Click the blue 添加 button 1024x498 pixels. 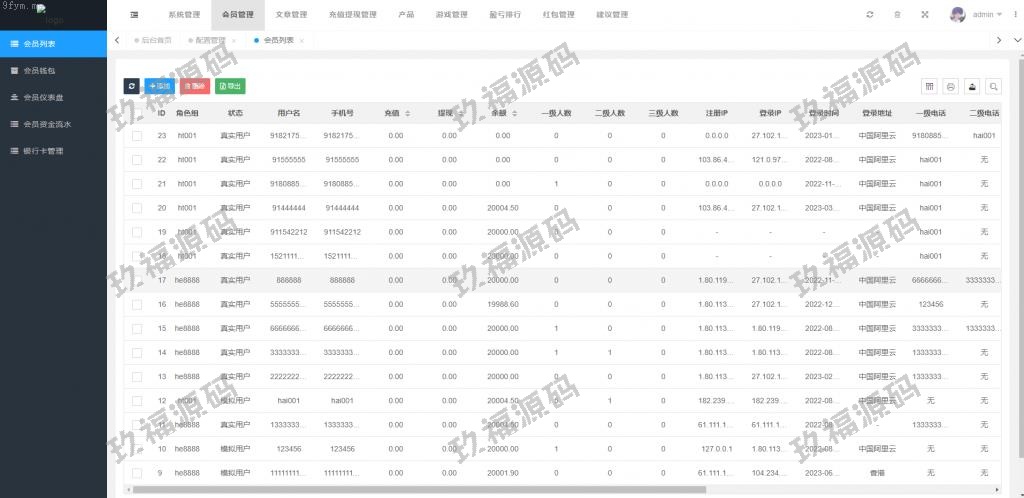coord(158,87)
